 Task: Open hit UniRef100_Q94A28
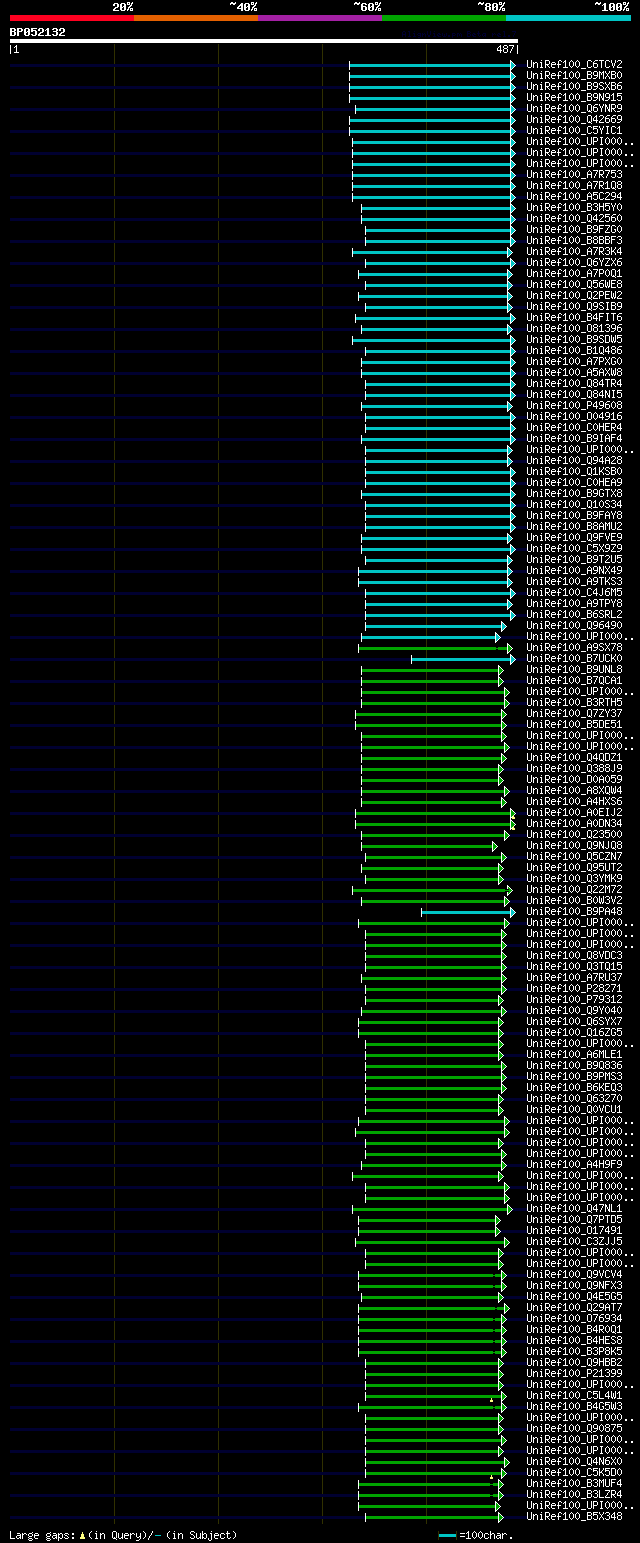click(574, 460)
